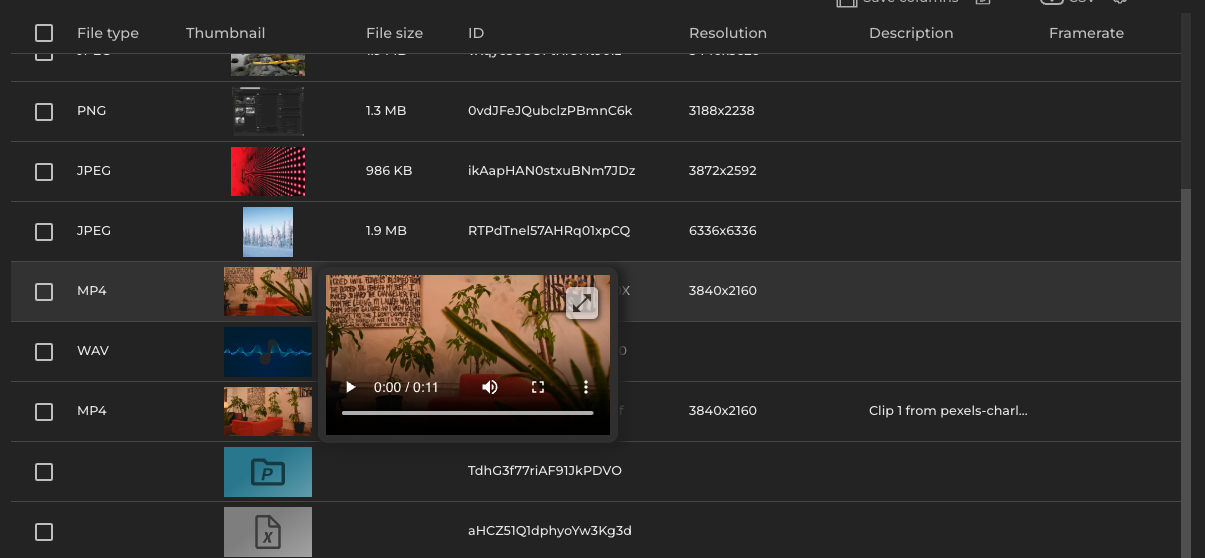Click 3840x2160 in the 'Clip 1' row
The width and height of the screenshot is (1205, 558).
723,411
